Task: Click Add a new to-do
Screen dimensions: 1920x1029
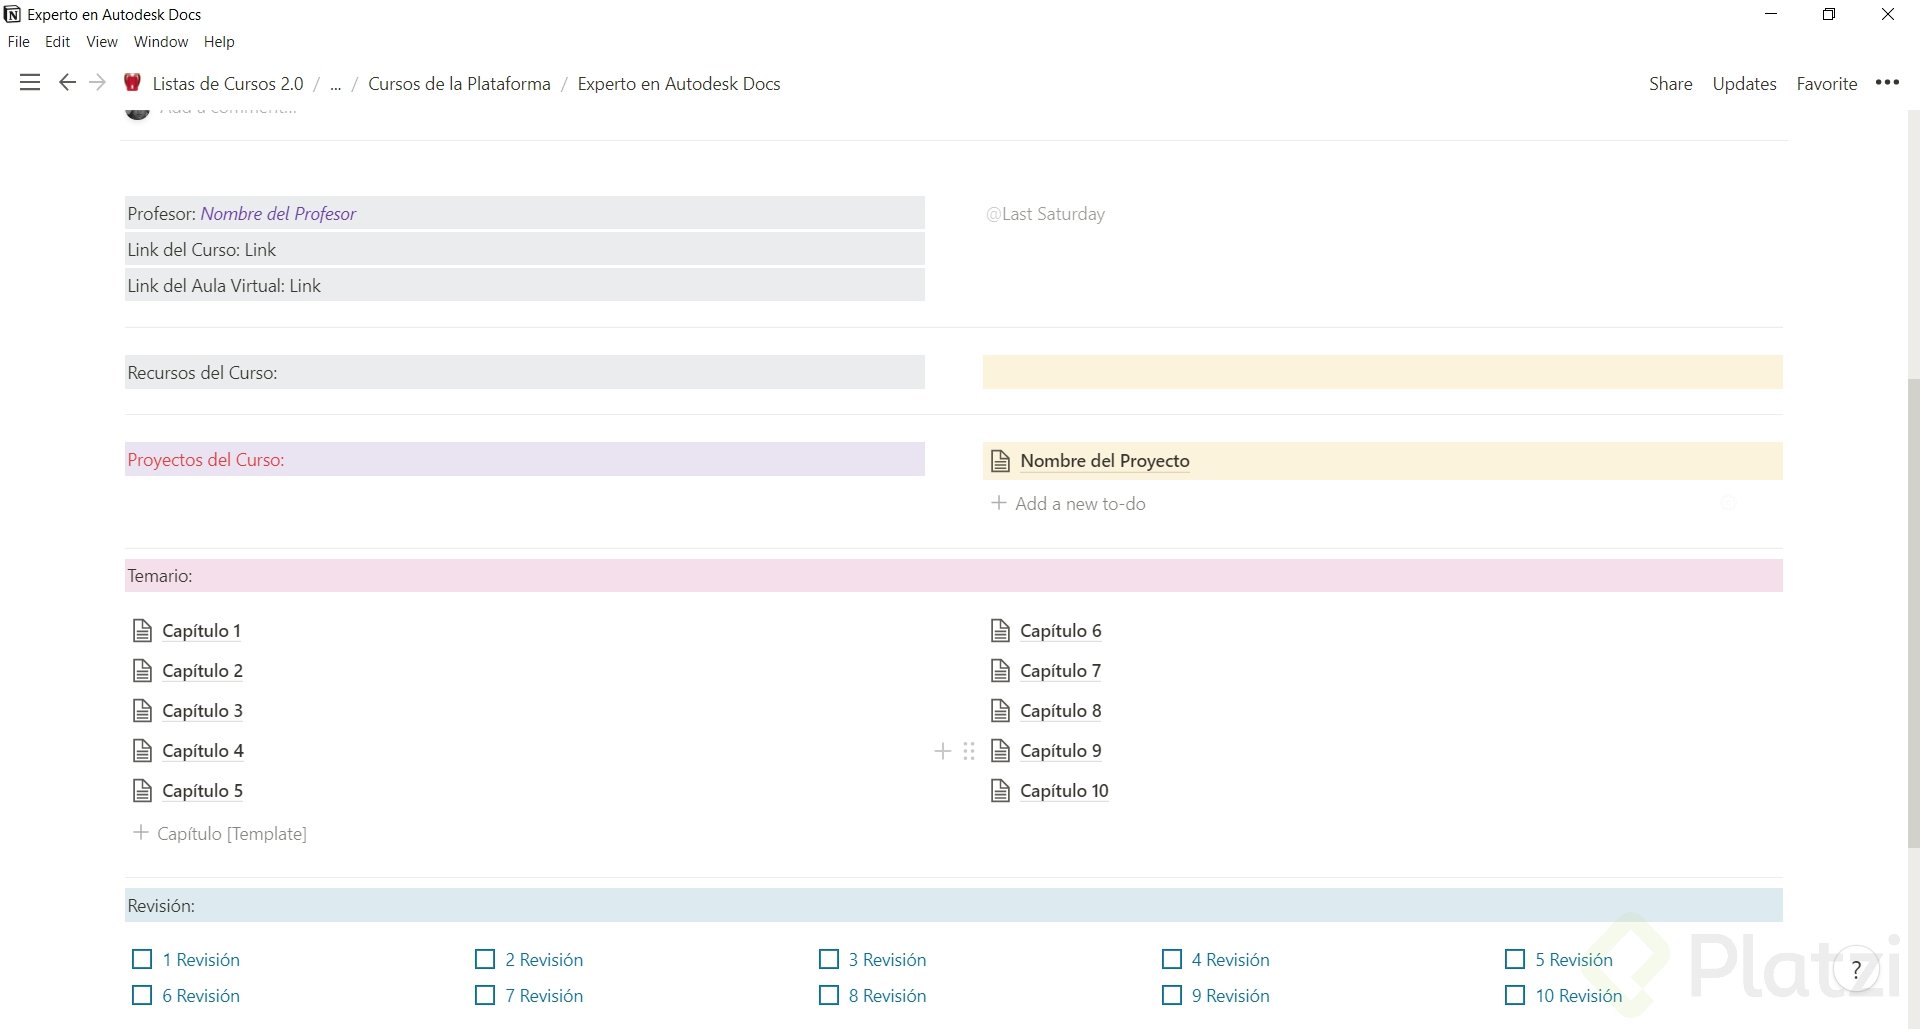Action: [x=1080, y=504]
